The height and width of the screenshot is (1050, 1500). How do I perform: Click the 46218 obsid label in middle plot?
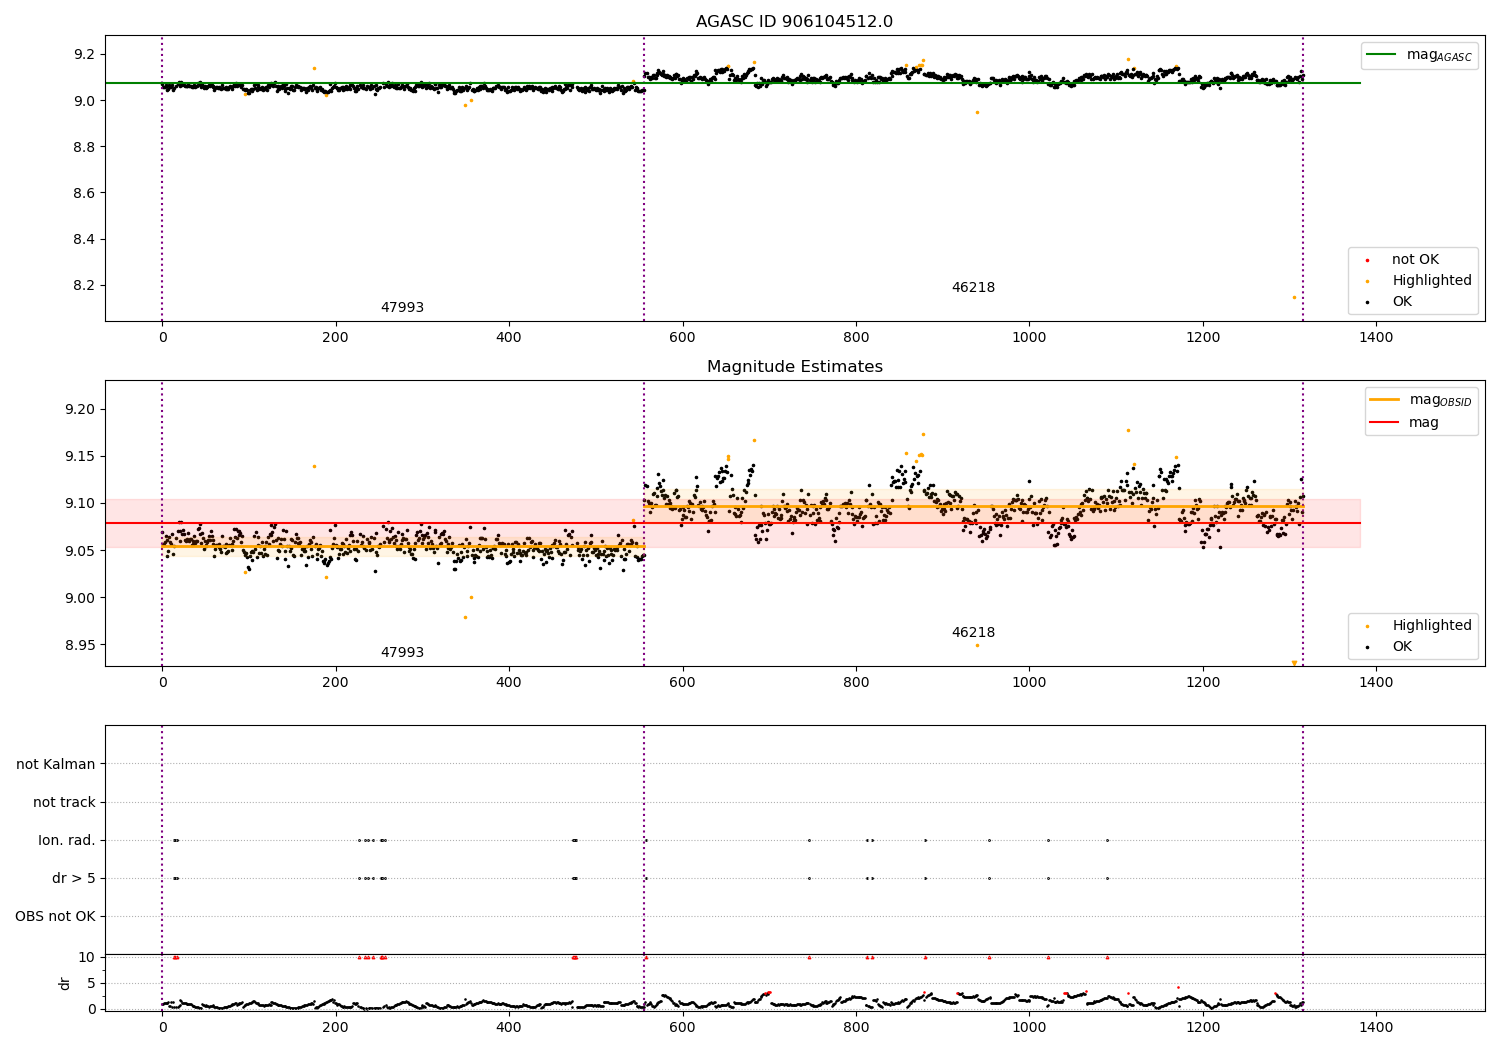973,633
